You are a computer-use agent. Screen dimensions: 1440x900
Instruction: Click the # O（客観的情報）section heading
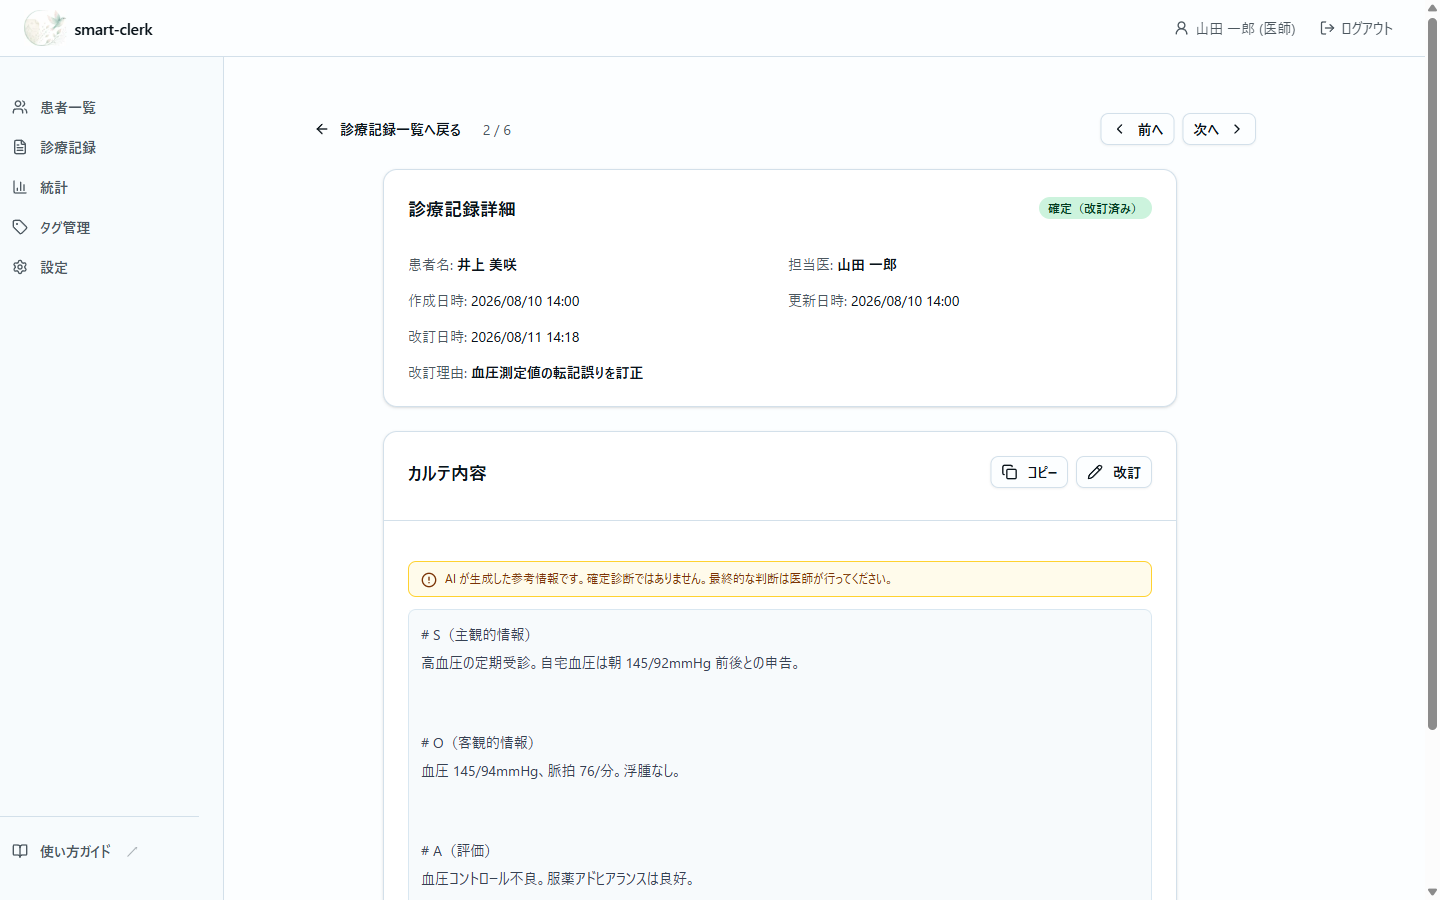pos(478,743)
